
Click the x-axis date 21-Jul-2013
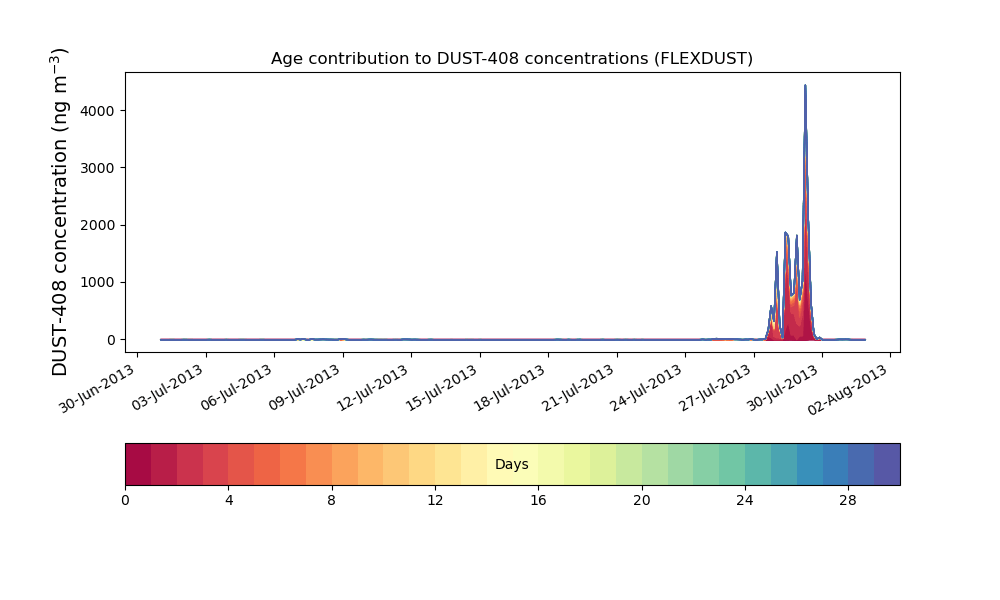tap(578, 387)
